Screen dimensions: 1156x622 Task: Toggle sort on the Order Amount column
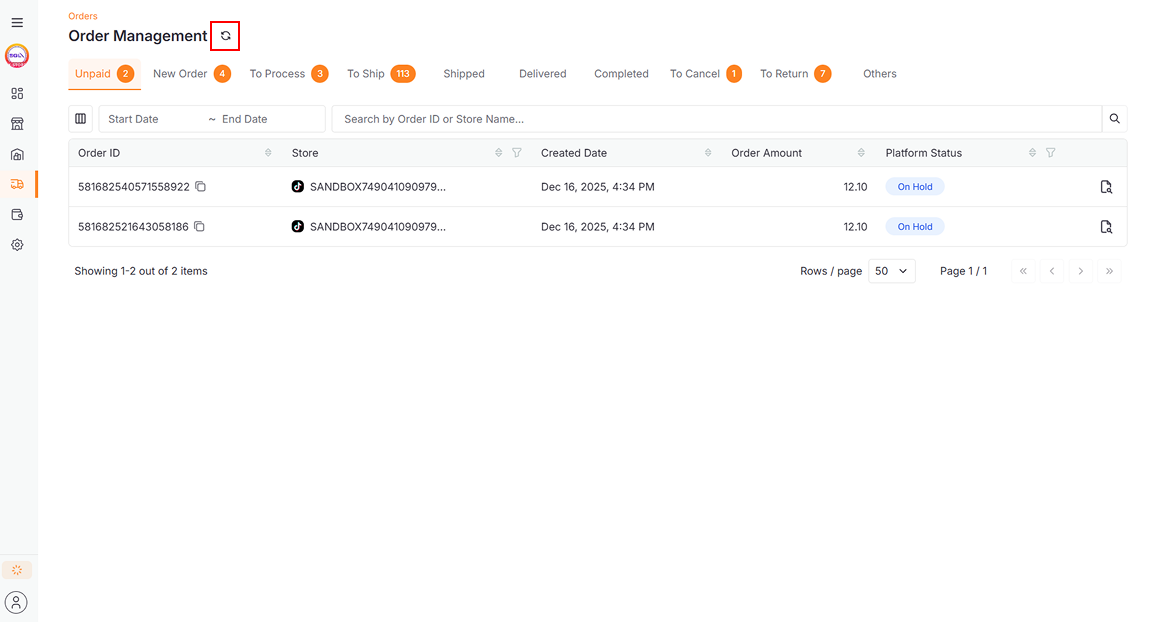[x=861, y=153]
